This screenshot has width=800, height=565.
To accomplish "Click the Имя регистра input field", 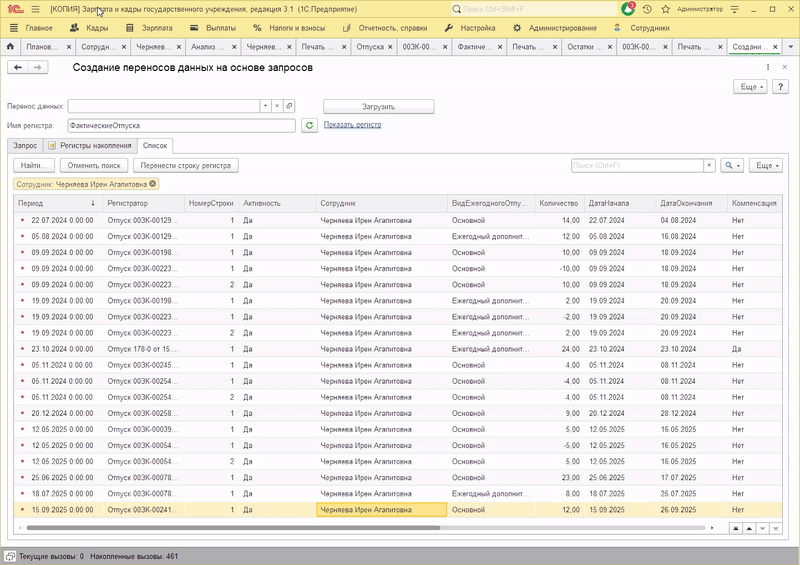I will pyautogui.click(x=180, y=125).
